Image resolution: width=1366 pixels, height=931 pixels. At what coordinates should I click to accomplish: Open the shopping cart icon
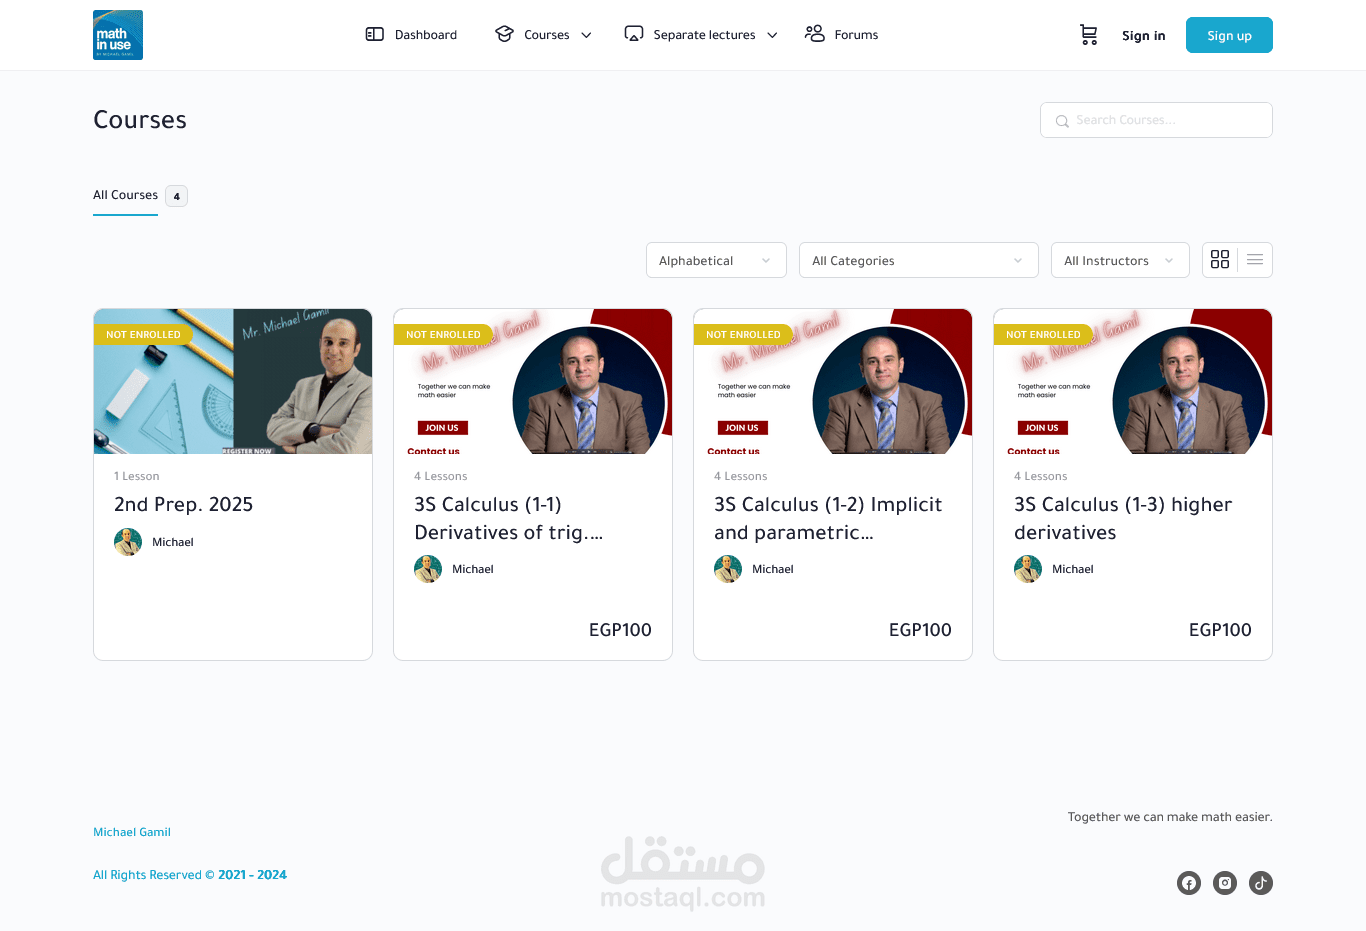(1089, 35)
